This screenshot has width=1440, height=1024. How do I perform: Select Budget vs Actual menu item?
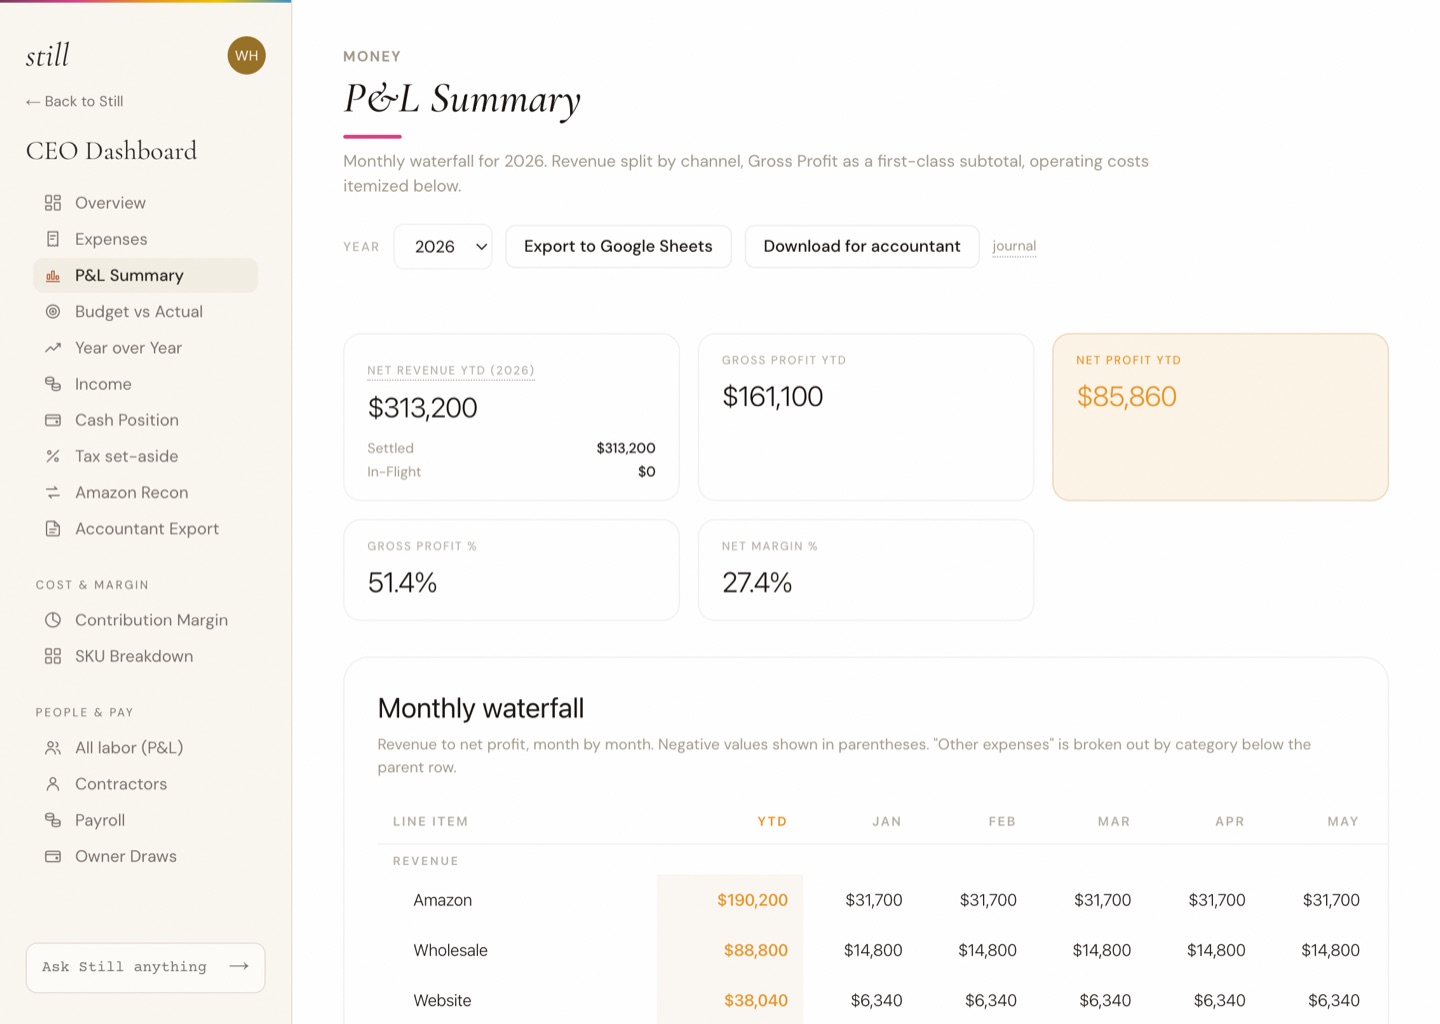pos(145,312)
